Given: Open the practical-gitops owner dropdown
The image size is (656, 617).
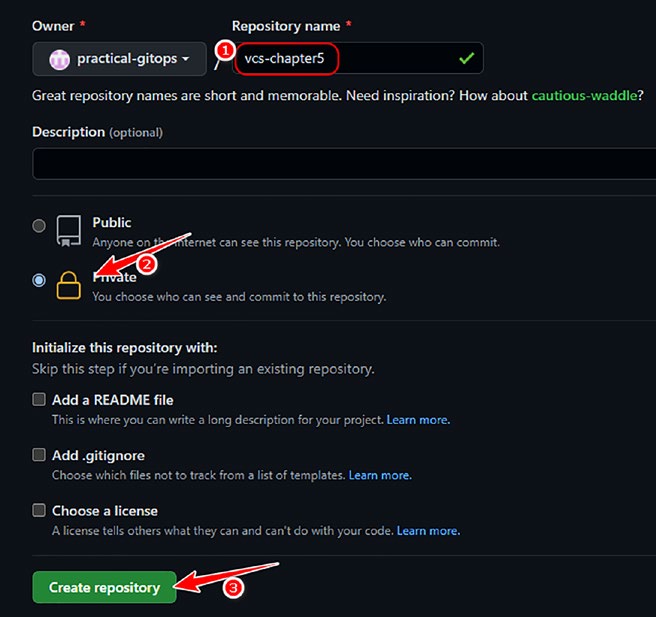Looking at the screenshot, I should point(119,59).
